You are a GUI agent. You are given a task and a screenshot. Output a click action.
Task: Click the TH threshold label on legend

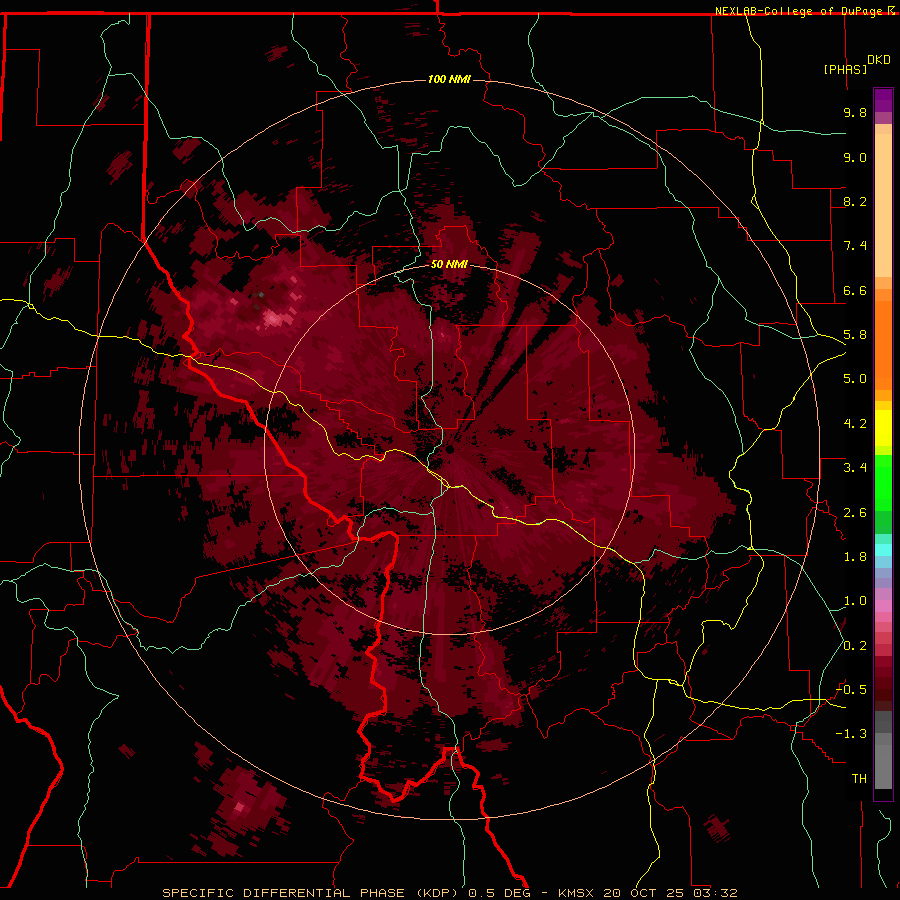pos(859,779)
